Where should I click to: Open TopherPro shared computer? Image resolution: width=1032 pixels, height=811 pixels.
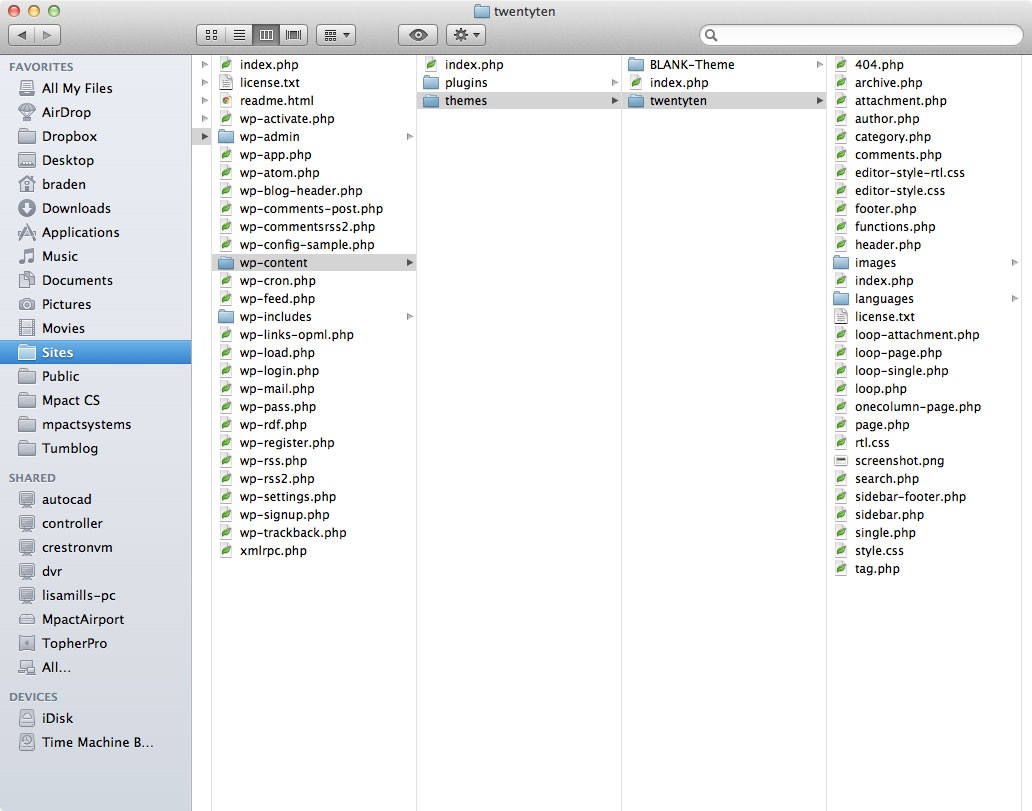(95, 644)
